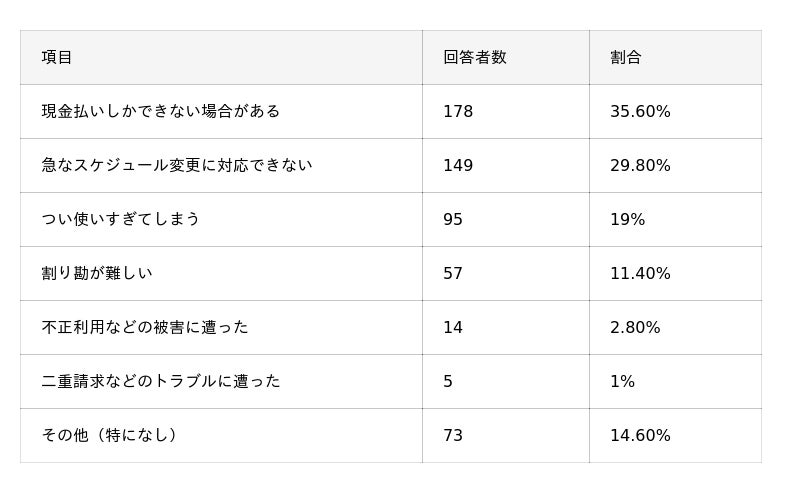
Task: Click the 2.80% value
Action: (635, 328)
